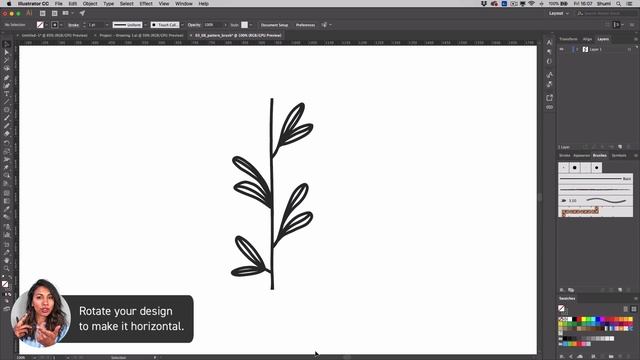Click the Stroke label in control bar

(x=73, y=25)
